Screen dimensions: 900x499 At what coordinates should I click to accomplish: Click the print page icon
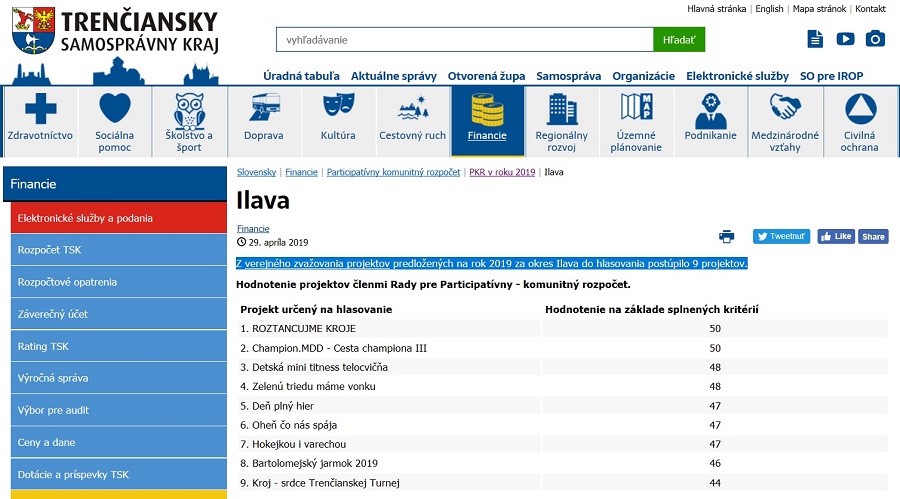tap(727, 237)
